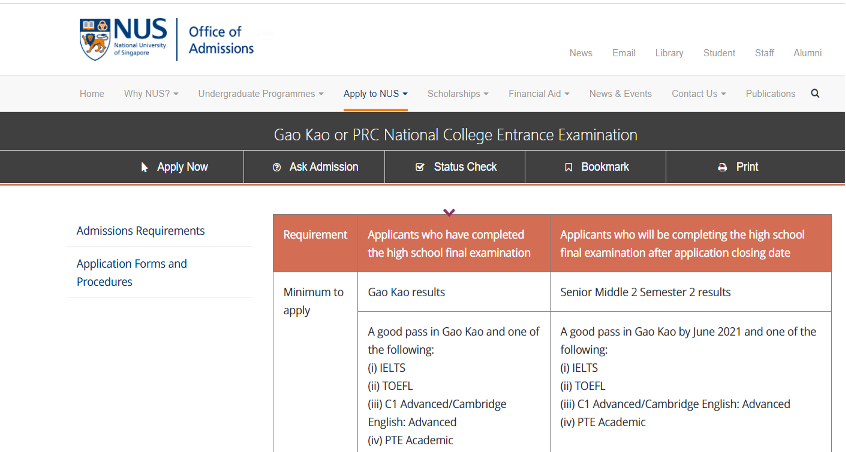The width and height of the screenshot is (846, 452).
Task: Open the search magnifier icon
Action: point(815,94)
